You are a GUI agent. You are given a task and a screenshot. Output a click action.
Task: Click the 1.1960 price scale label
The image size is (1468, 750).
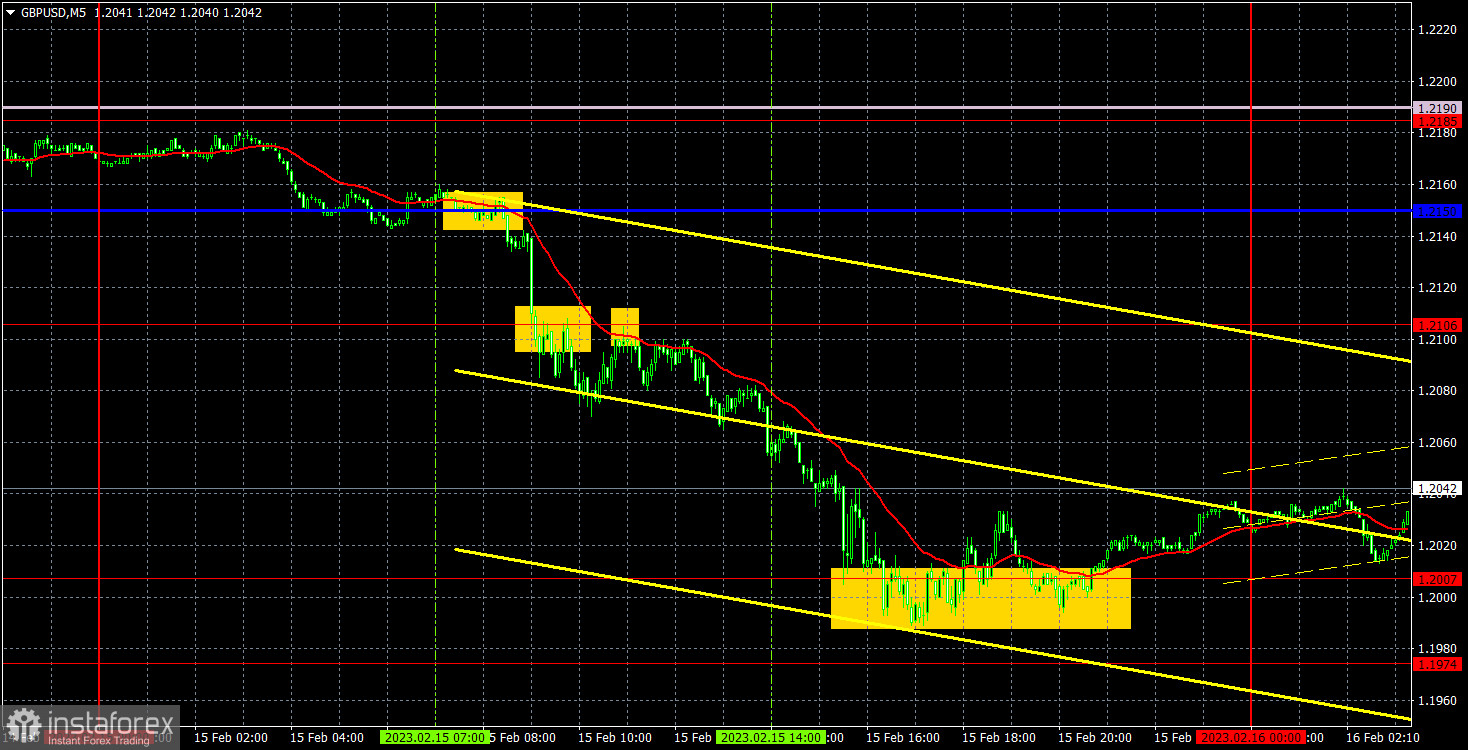click(1437, 701)
